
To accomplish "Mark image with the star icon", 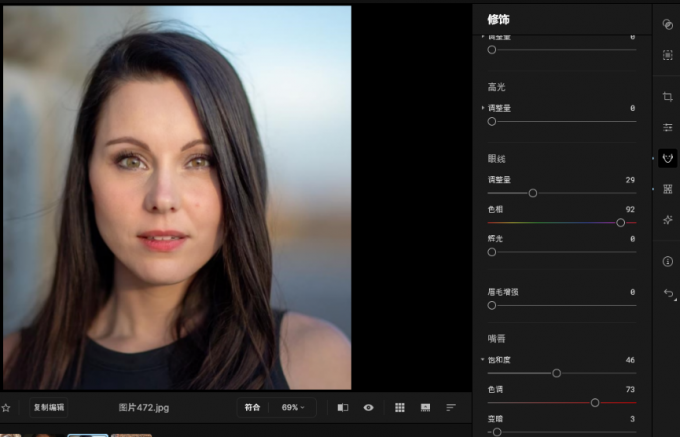I will 6,408.
